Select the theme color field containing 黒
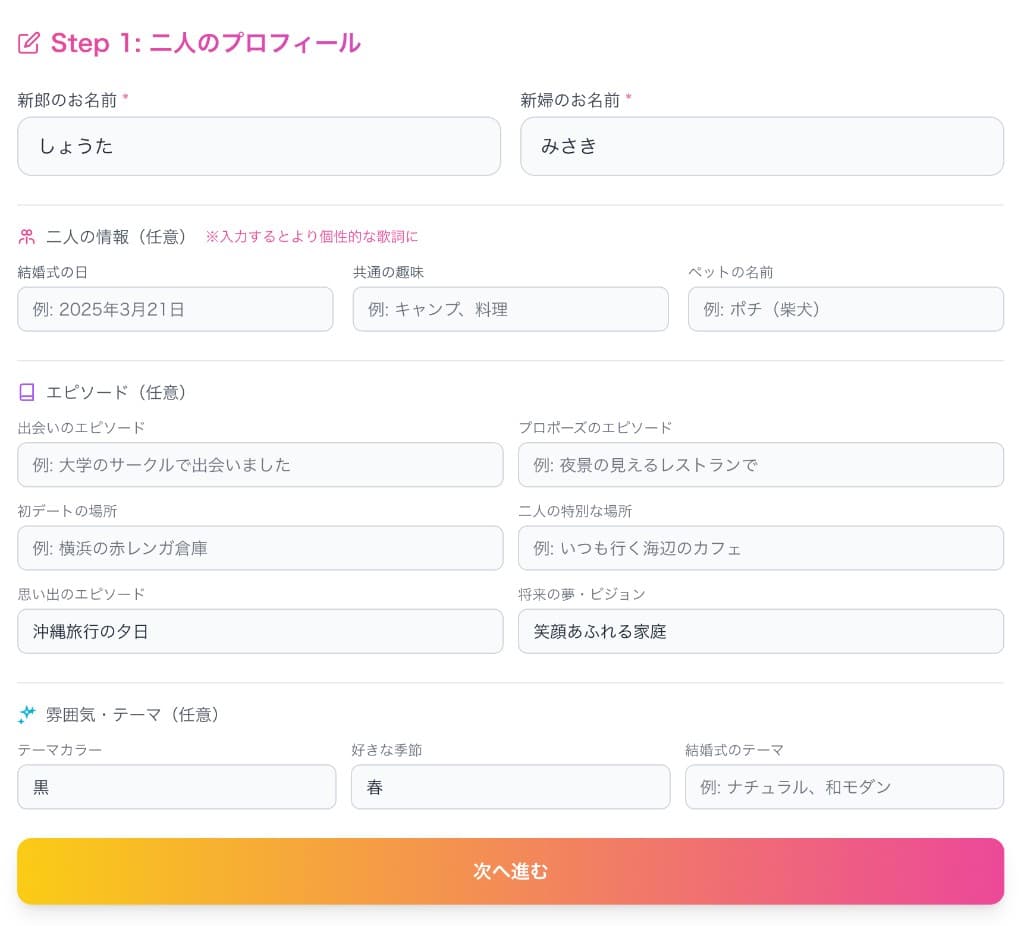Screen dimensions: 1024x926 pyautogui.click(x=177, y=787)
